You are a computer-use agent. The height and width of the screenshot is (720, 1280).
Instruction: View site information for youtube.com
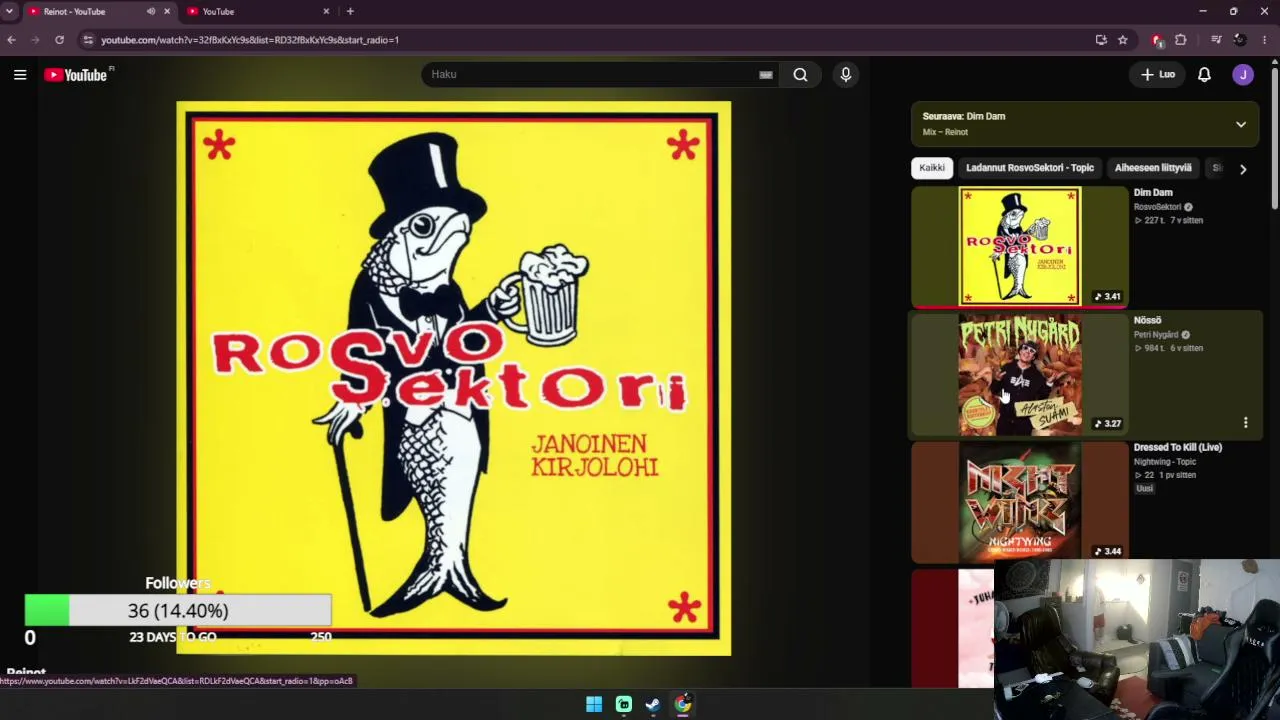coord(88,40)
